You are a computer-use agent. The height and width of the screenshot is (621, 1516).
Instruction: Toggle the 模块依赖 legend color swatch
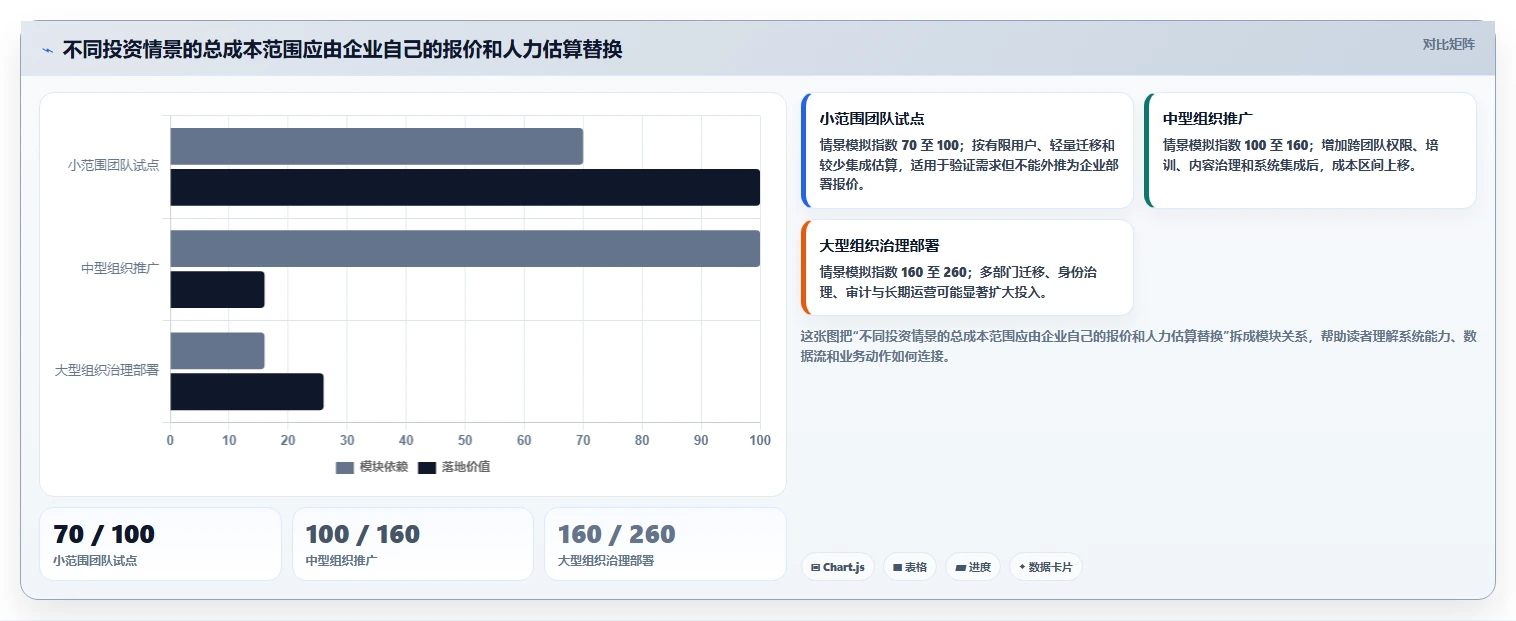tap(345, 468)
